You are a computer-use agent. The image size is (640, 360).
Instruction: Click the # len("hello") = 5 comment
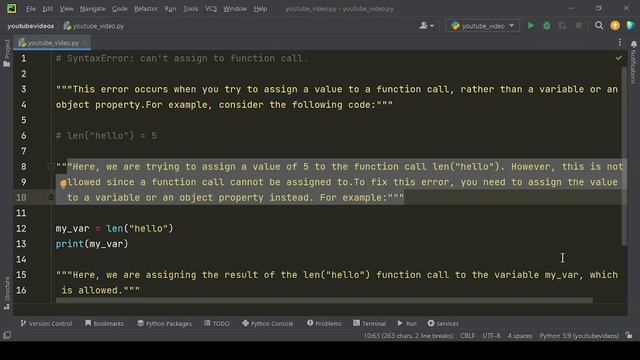pos(106,136)
